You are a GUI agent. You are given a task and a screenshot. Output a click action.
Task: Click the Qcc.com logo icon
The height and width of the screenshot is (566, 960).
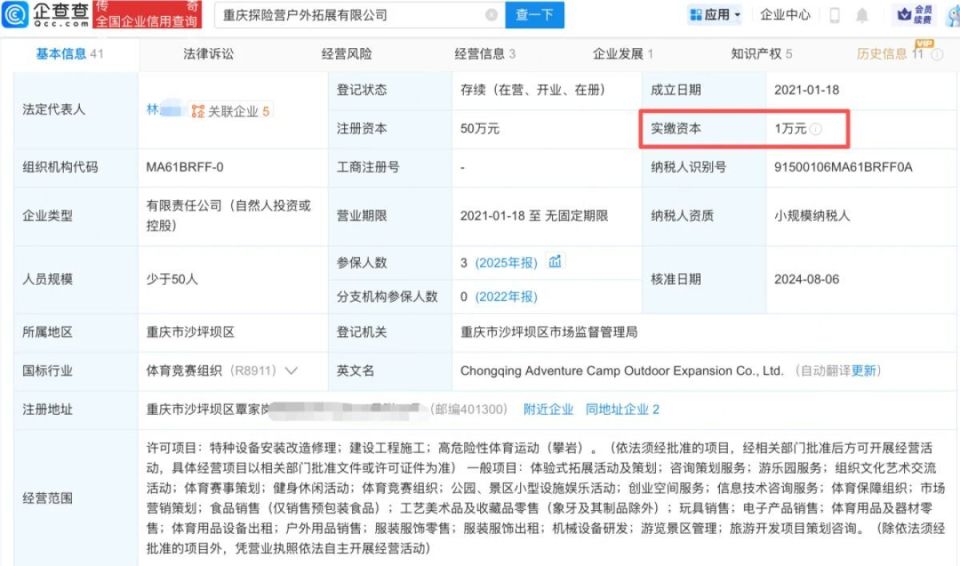tap(15, 15)
